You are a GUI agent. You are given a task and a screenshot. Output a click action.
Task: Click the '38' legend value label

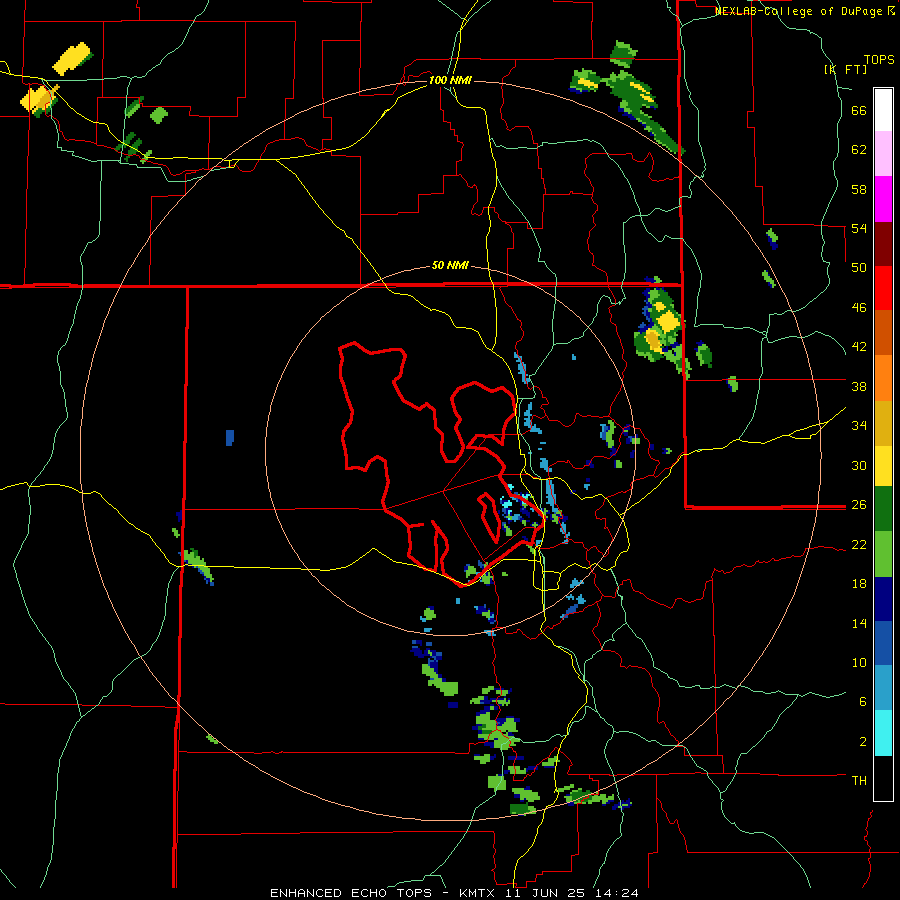pos(859,386)
